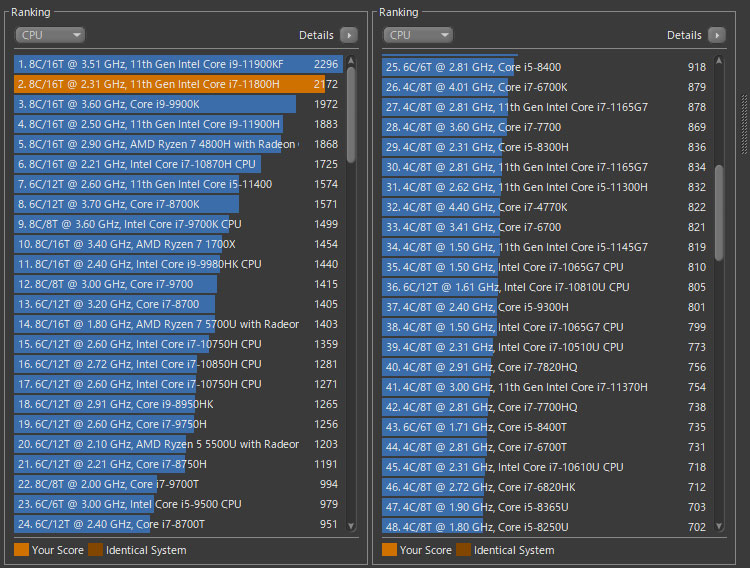Select the Core i9-11900KF ranking row
The image size is (750, 568).
pos(178,64)
